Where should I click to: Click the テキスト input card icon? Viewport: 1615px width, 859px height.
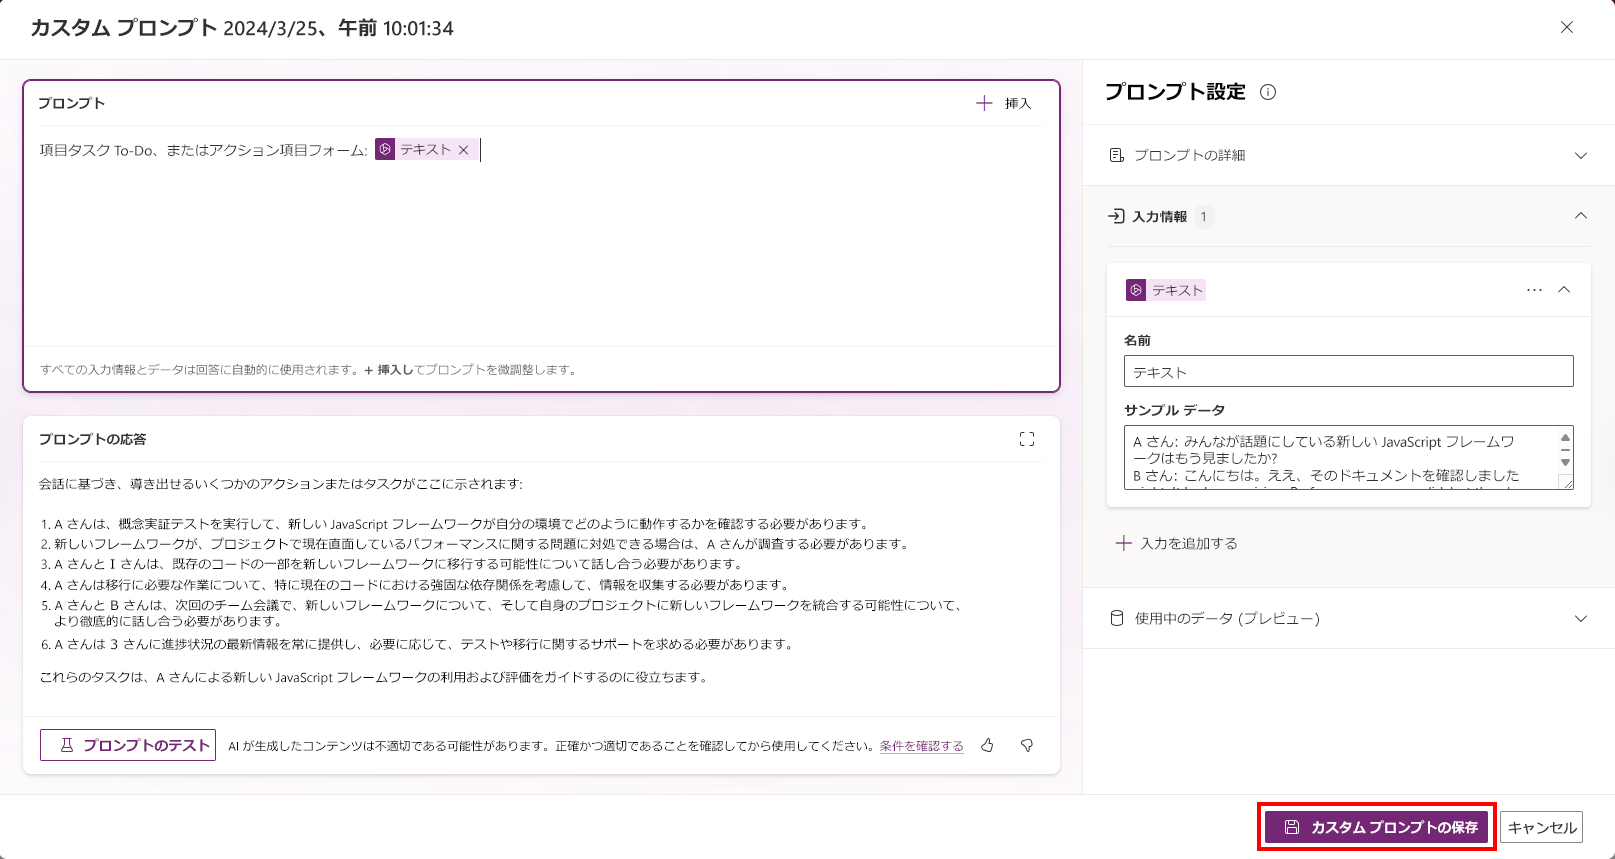click(x=1136, y=290)
